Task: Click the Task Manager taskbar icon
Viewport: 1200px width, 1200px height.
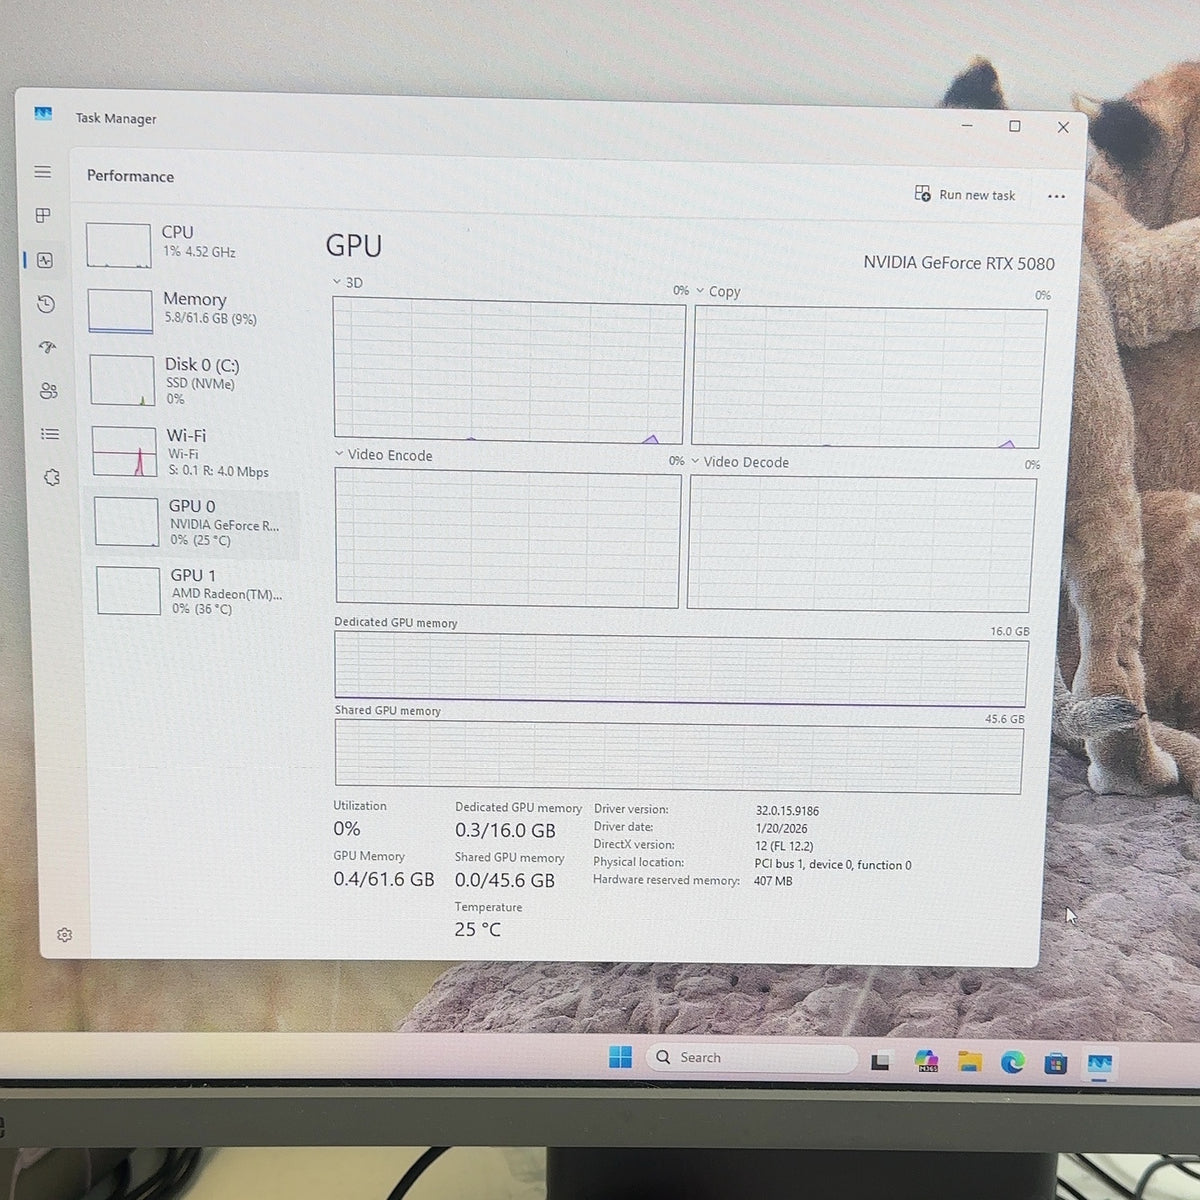Action: [1100, 1064]
